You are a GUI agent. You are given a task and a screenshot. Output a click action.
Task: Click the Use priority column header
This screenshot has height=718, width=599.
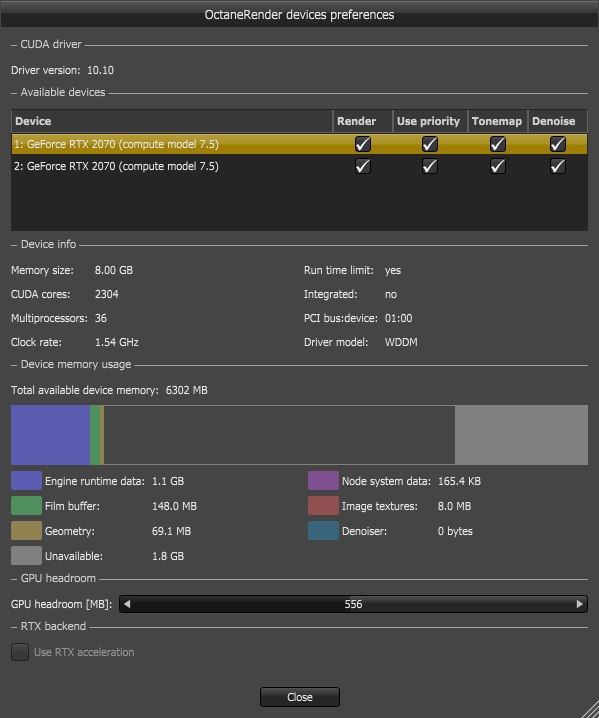(x=430, y=121)
